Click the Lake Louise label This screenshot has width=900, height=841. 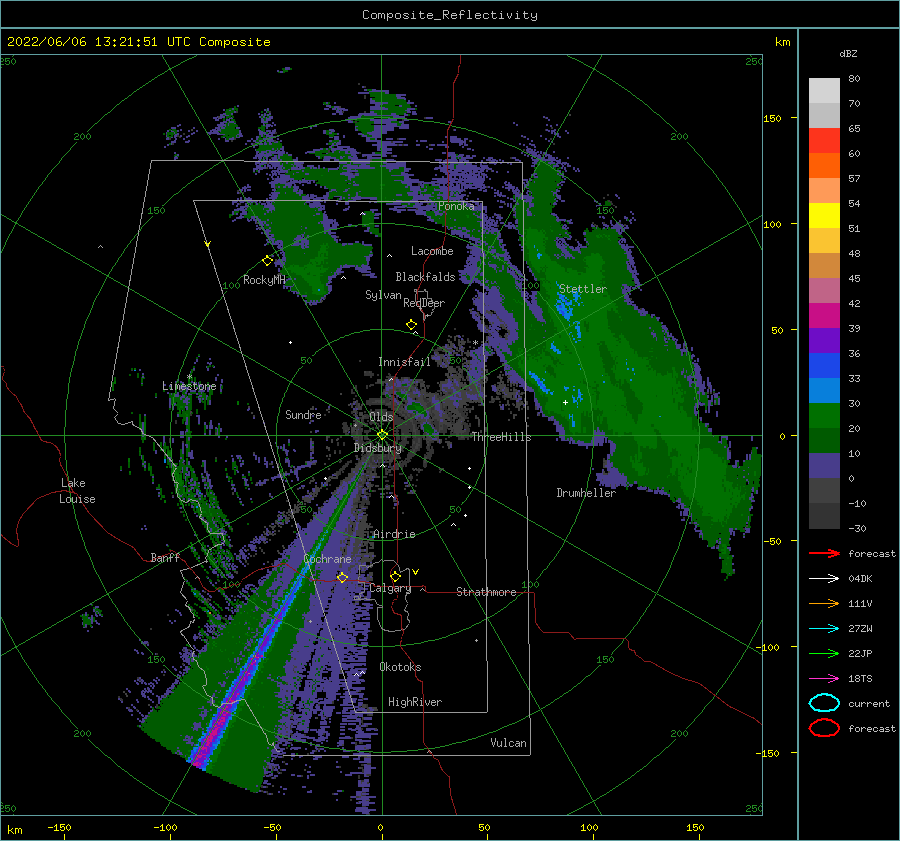(77, 491)
